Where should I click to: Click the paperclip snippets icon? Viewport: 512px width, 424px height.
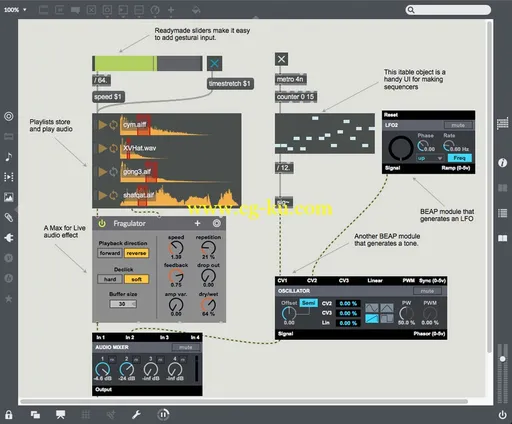9,217
